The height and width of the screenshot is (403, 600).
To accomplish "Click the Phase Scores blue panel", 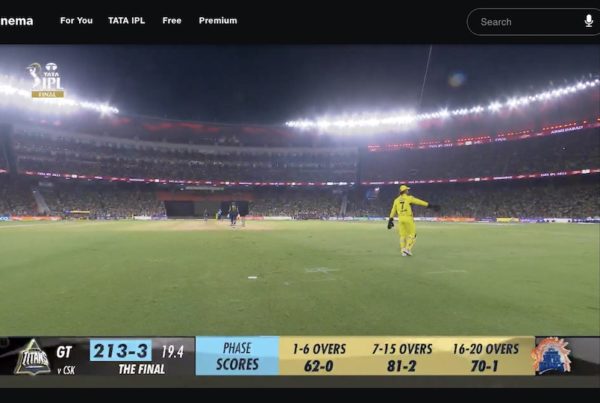I will (237, 356).
